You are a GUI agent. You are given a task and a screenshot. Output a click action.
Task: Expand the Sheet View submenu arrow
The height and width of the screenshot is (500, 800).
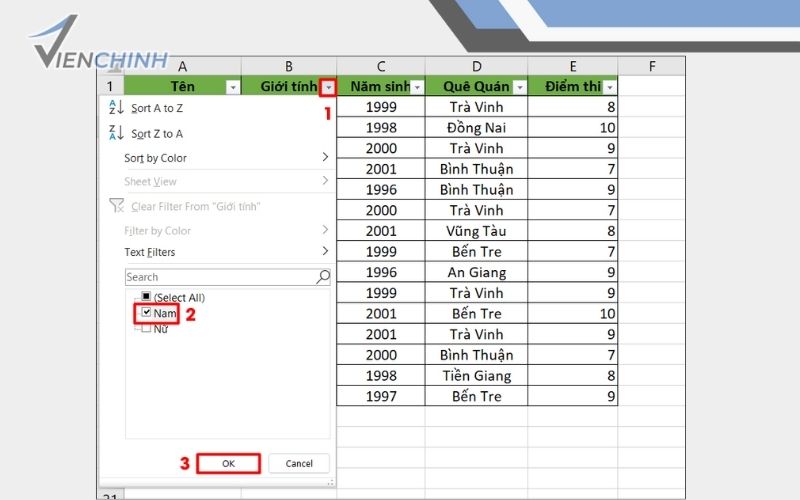click(325, 180)
